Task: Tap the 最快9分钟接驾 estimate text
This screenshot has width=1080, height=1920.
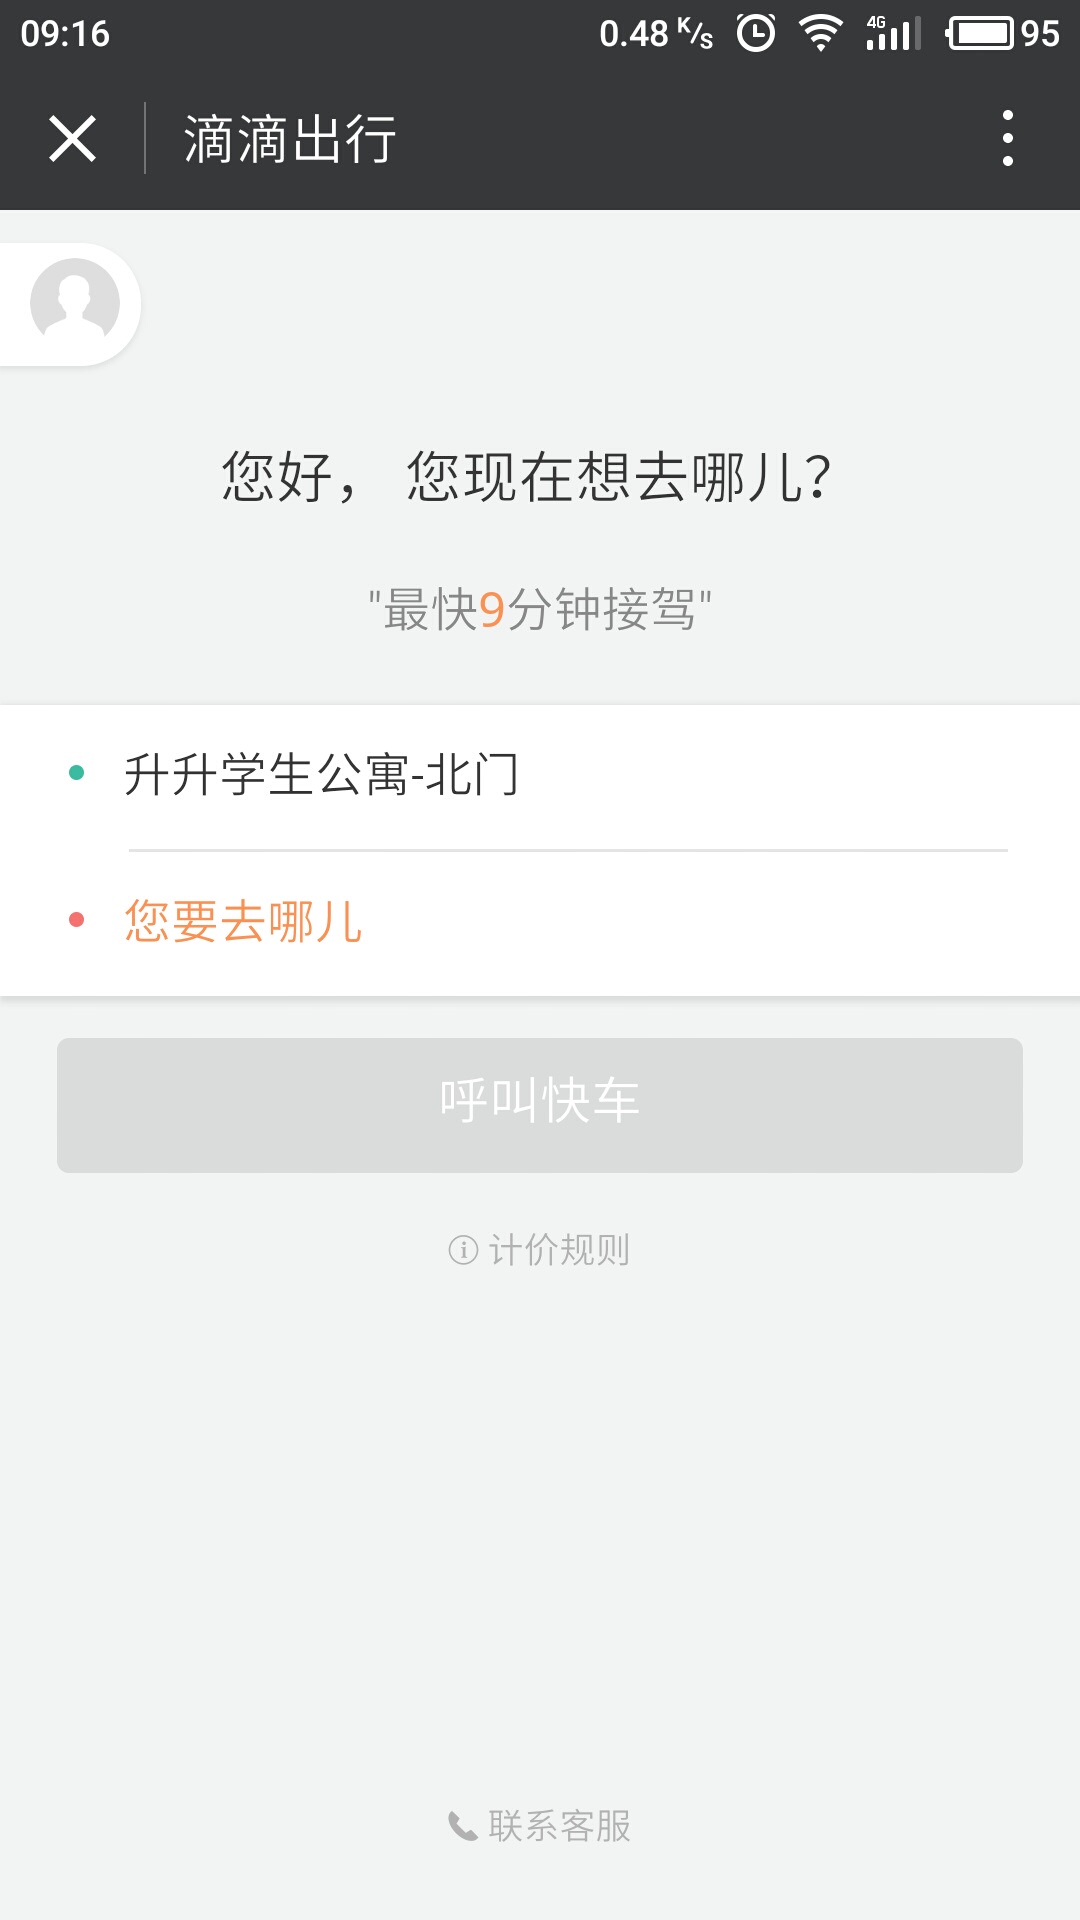Action: coord(540,609)
